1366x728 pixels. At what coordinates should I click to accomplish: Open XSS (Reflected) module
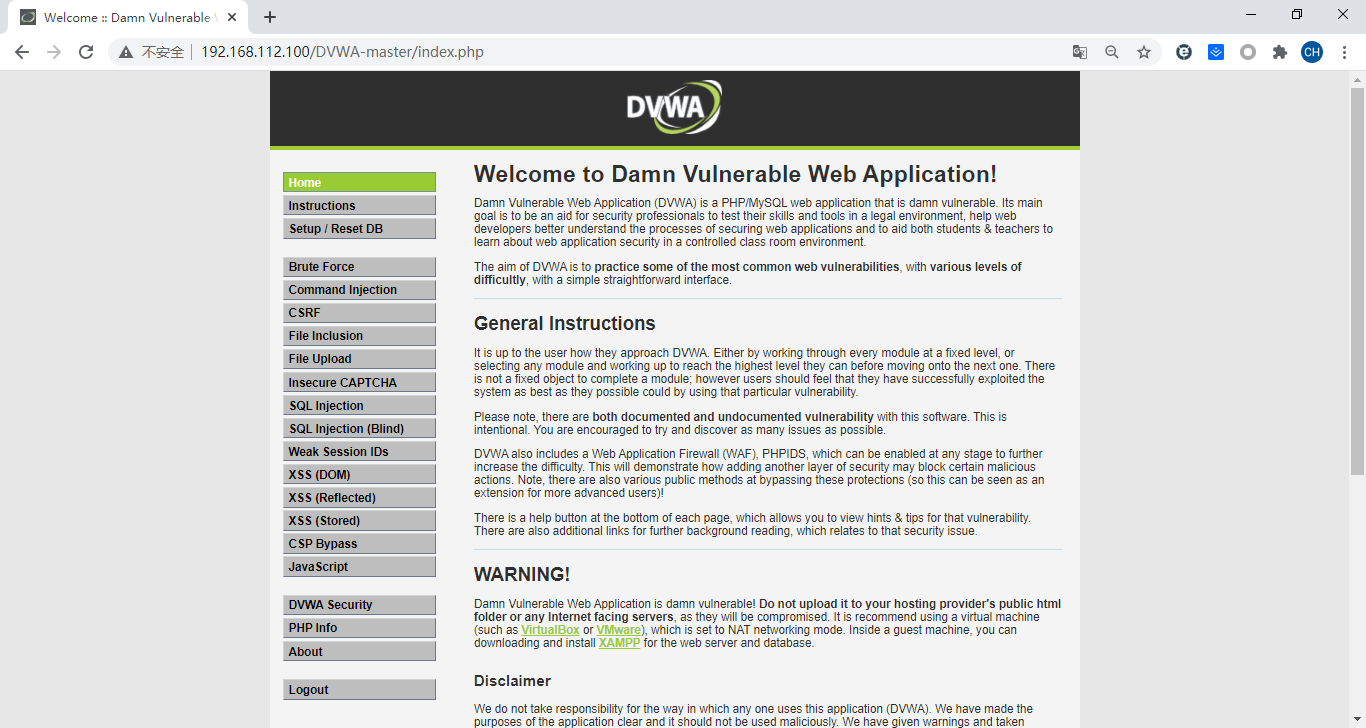(360, 497)
